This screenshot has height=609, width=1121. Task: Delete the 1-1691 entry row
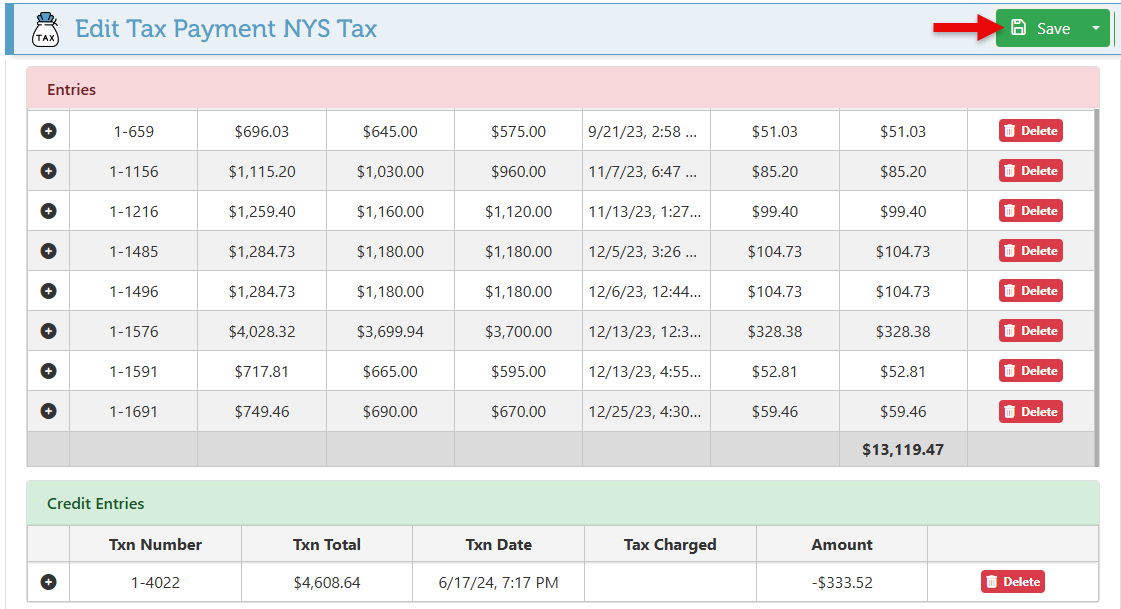point(1030,411)
